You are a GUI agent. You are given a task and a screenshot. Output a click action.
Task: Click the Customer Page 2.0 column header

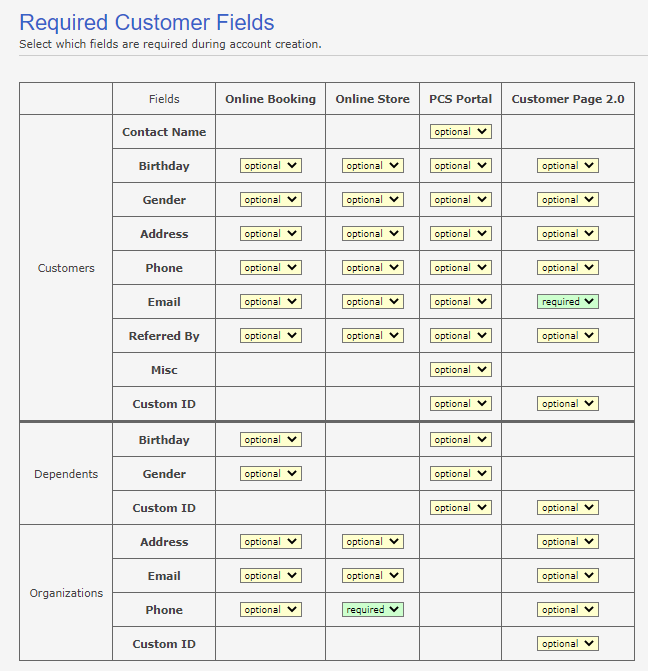[568, 99]
